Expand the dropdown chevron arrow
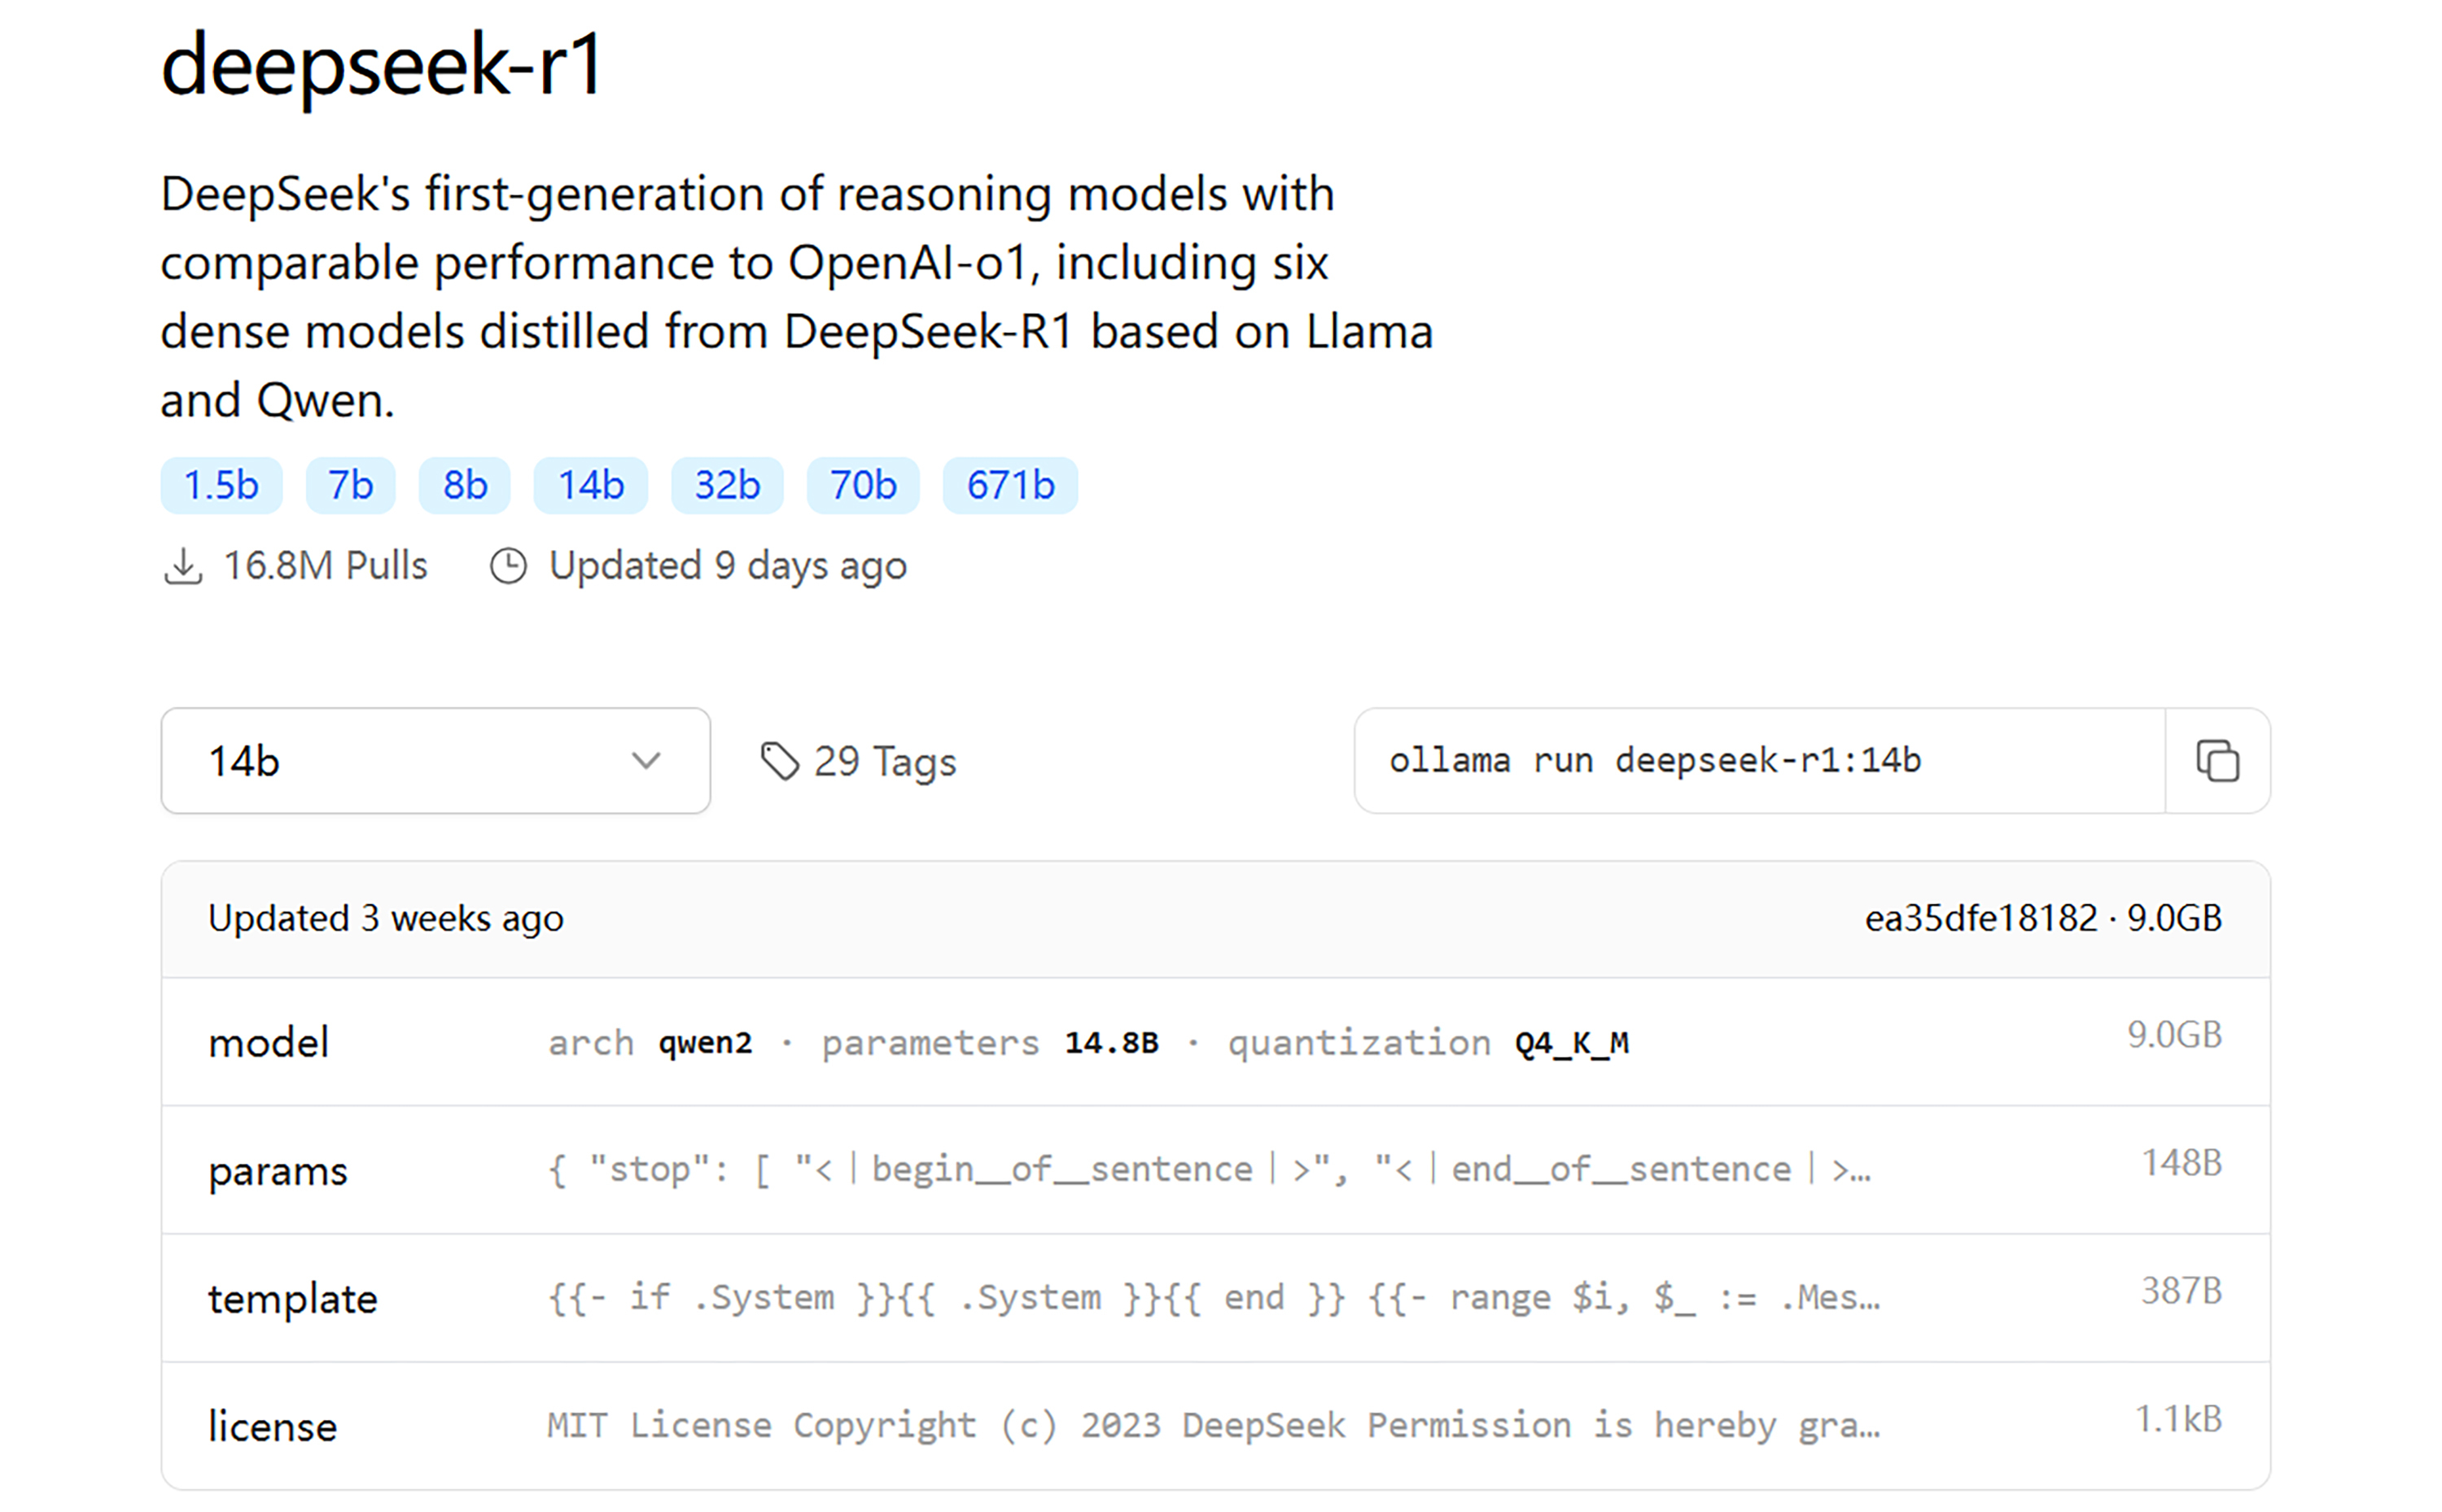The height and width of the screenshot is (1512, 2442). [646, 761]
